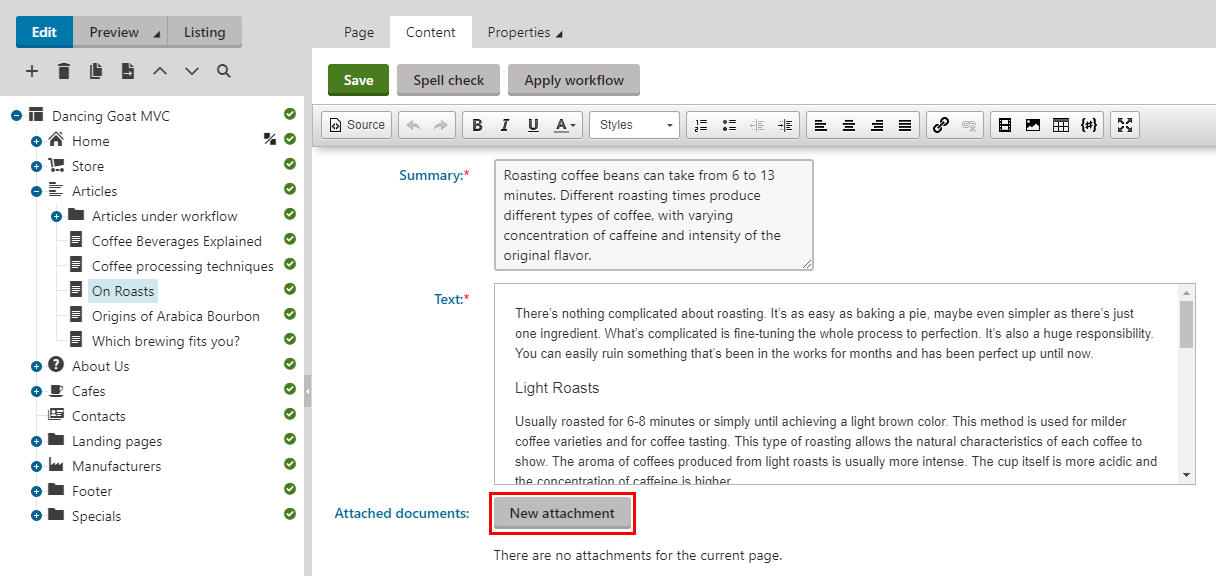Image resolution: width=1216 pixels, height=576 pixels.
Task: Open the text color picker in the toolbar
Action: point(561,124)
